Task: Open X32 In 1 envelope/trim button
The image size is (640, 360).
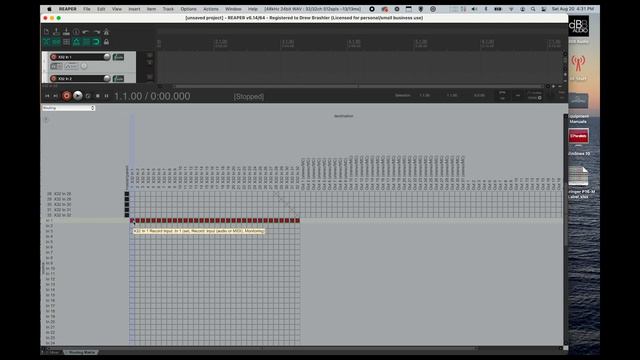Action: point(71,66)
